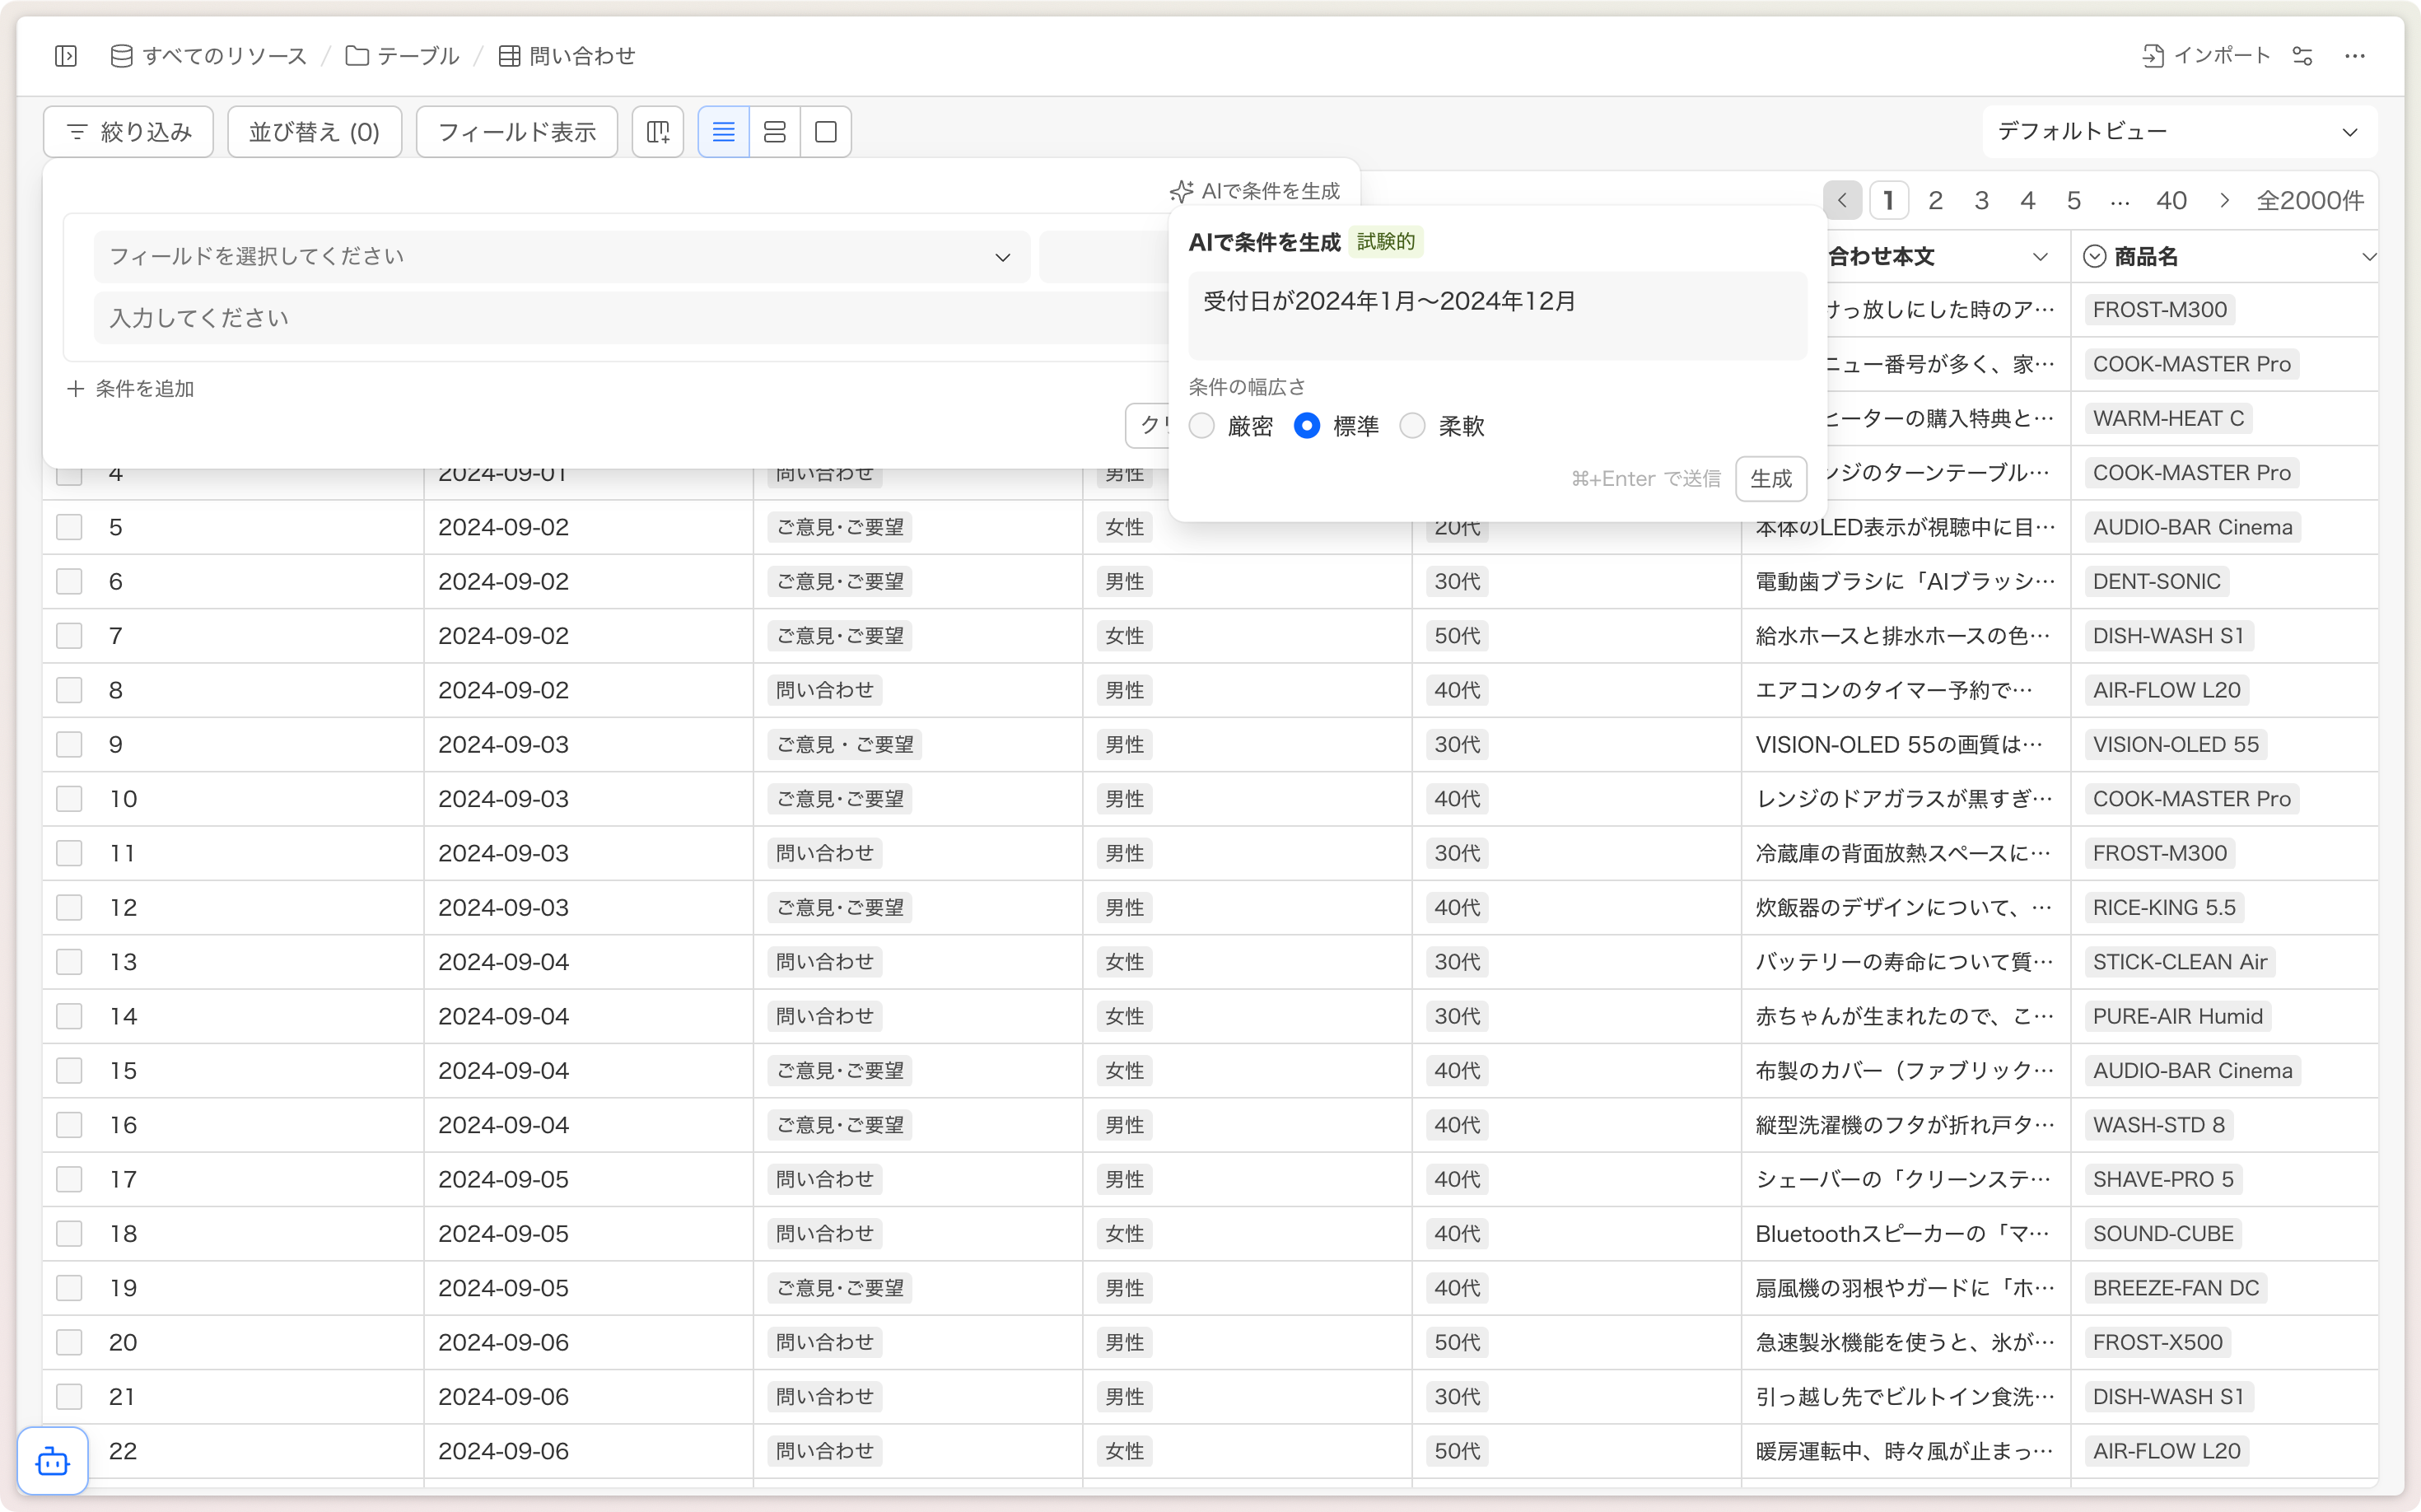Open the フィールドを選択してください dropdown
This screenshot has height=1512, width=2421.
(x=560, y=257)
